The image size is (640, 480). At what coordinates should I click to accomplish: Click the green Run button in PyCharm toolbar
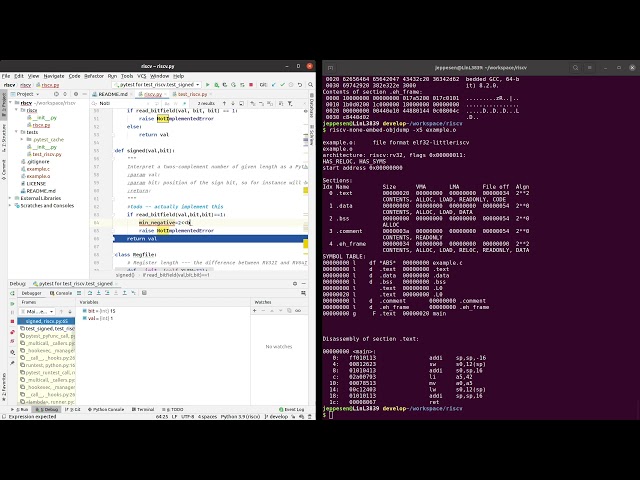click(207, 85)
